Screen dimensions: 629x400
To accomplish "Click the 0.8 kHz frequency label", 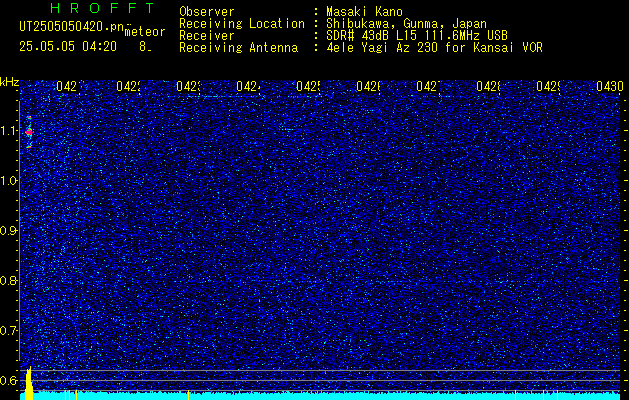I will (x=10, y=280).
